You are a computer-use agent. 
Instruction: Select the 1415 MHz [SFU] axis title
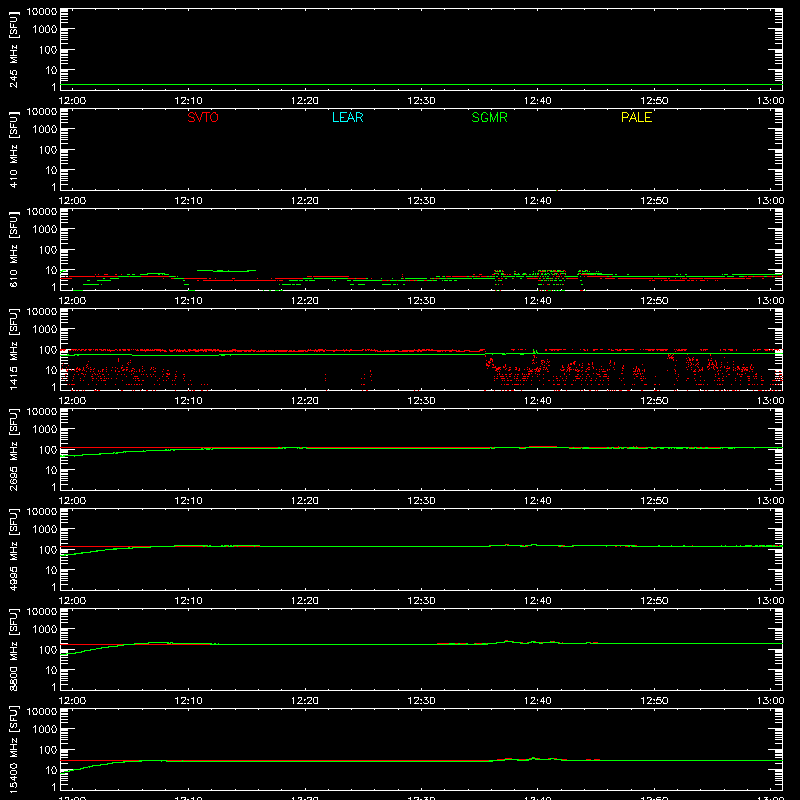(13, 350)
